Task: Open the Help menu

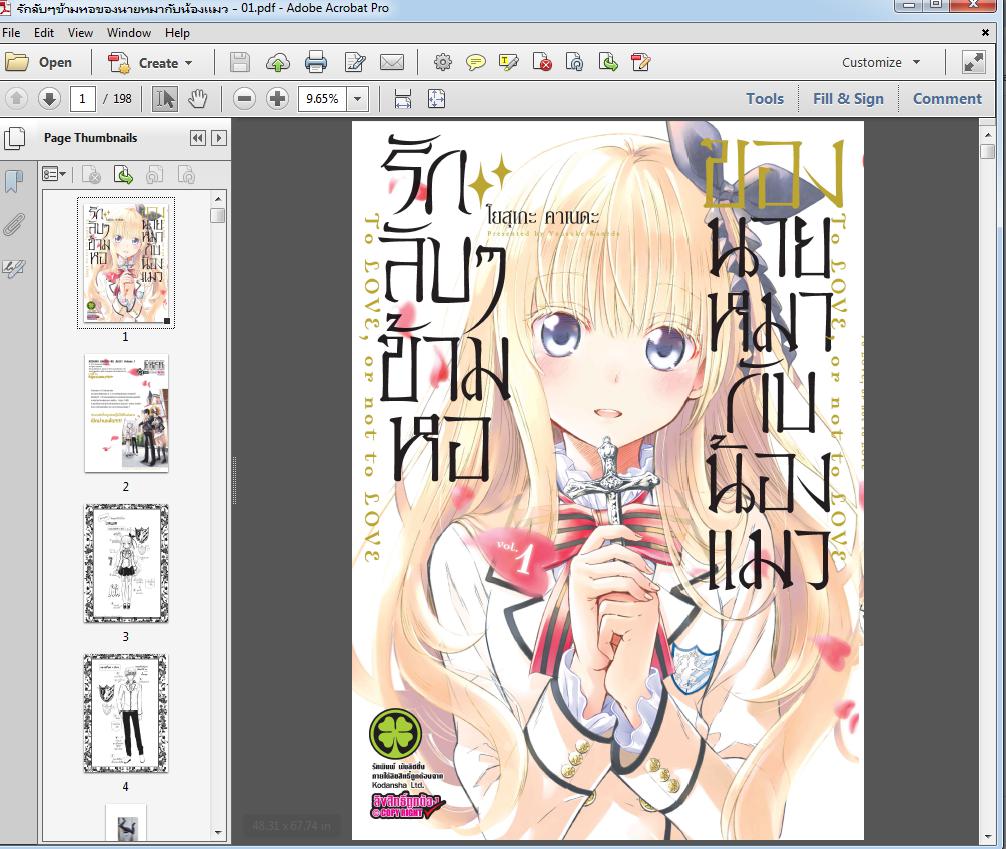Action: click(177, 33)
